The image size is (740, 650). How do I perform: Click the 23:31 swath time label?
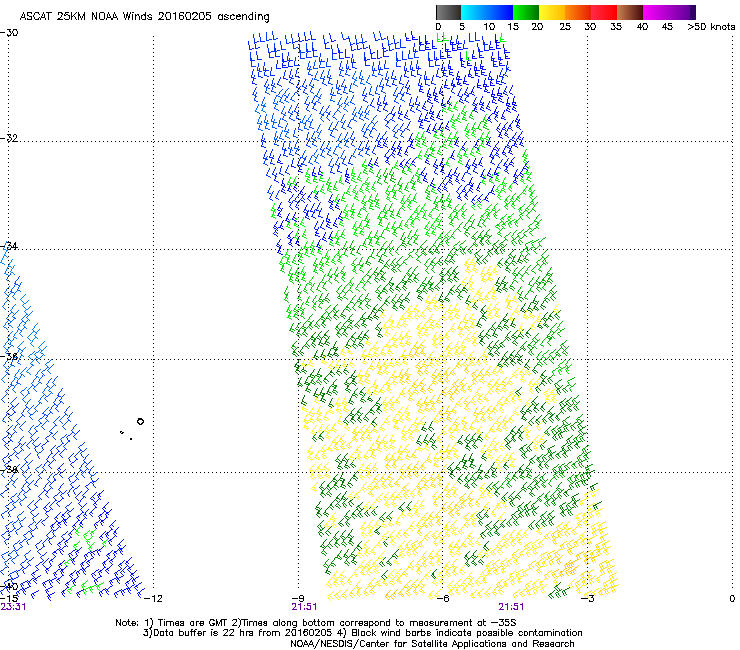[x=13, y=607]
